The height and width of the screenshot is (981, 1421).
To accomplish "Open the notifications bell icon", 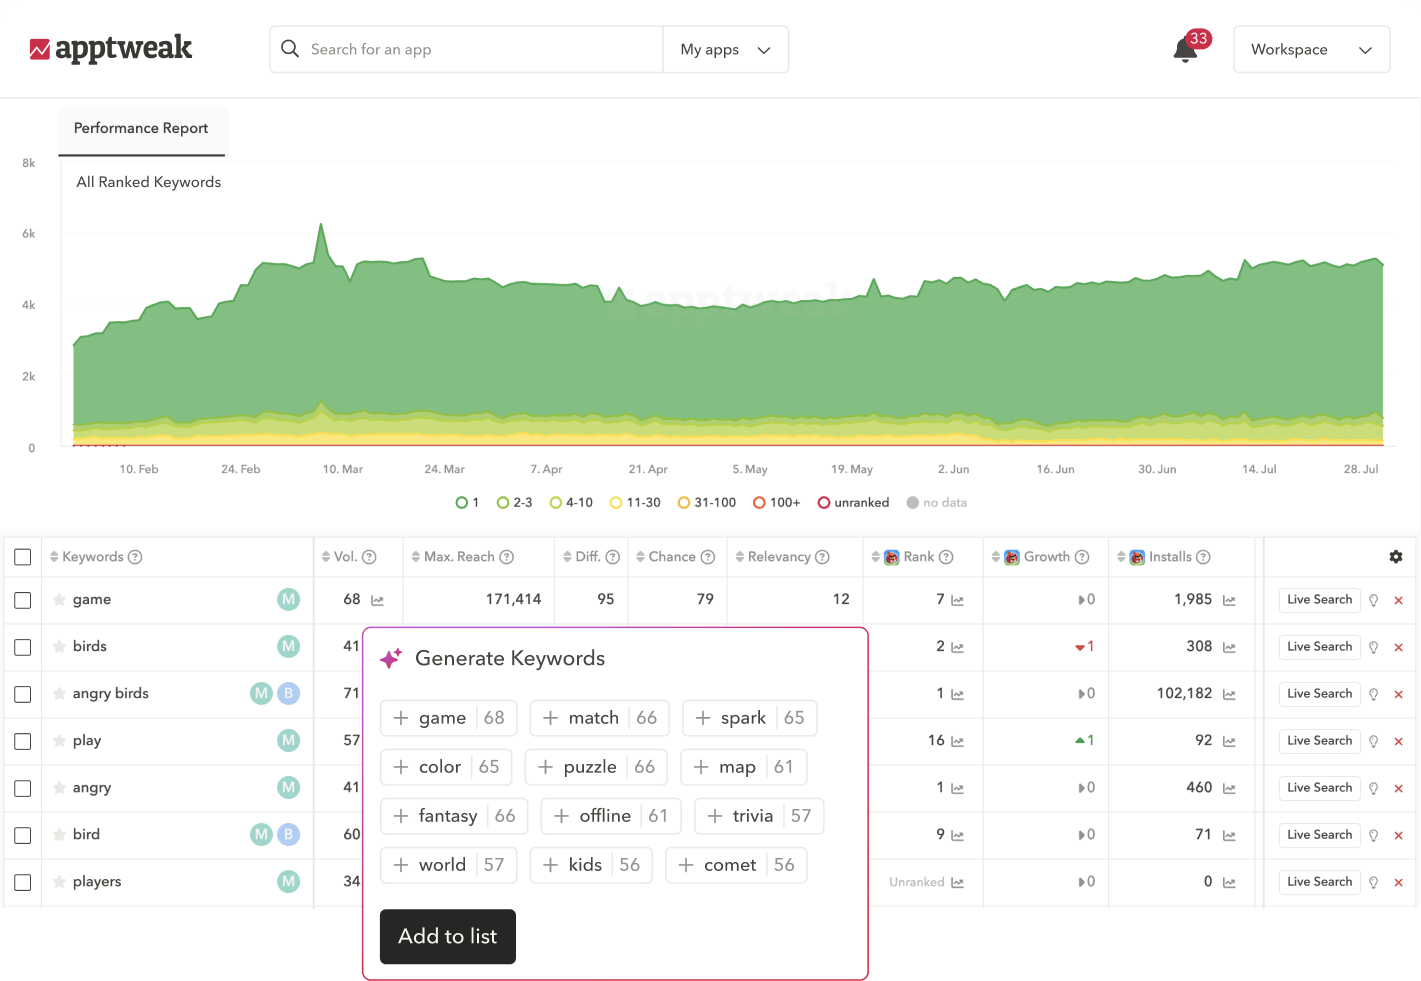I will tap(1185, 50).
